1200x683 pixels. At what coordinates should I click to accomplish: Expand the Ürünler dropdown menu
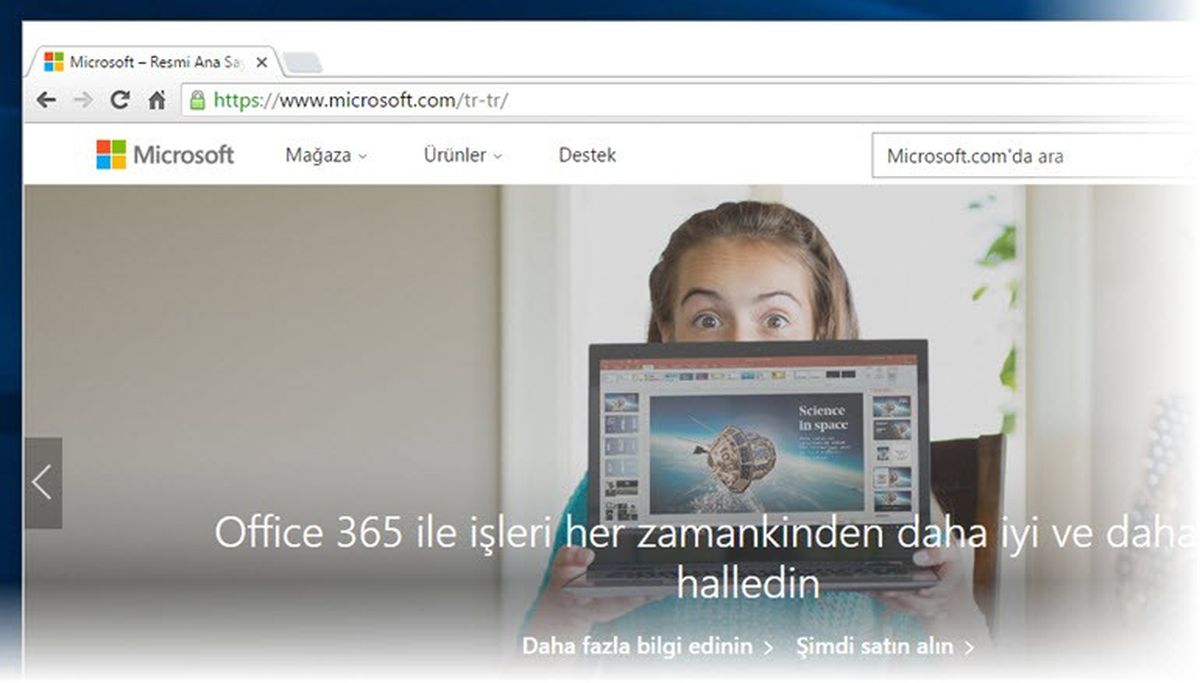click(462, 155)
